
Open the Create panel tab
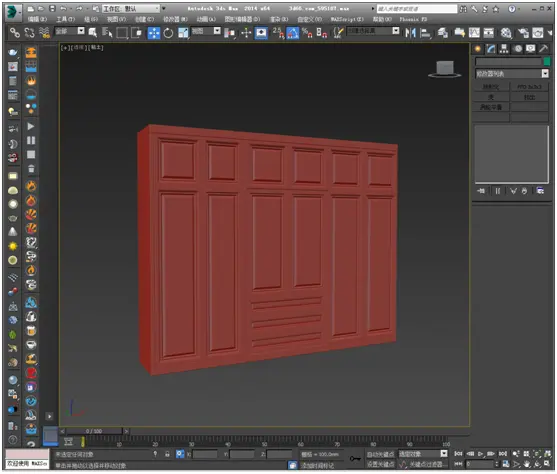tap(478, 49)
